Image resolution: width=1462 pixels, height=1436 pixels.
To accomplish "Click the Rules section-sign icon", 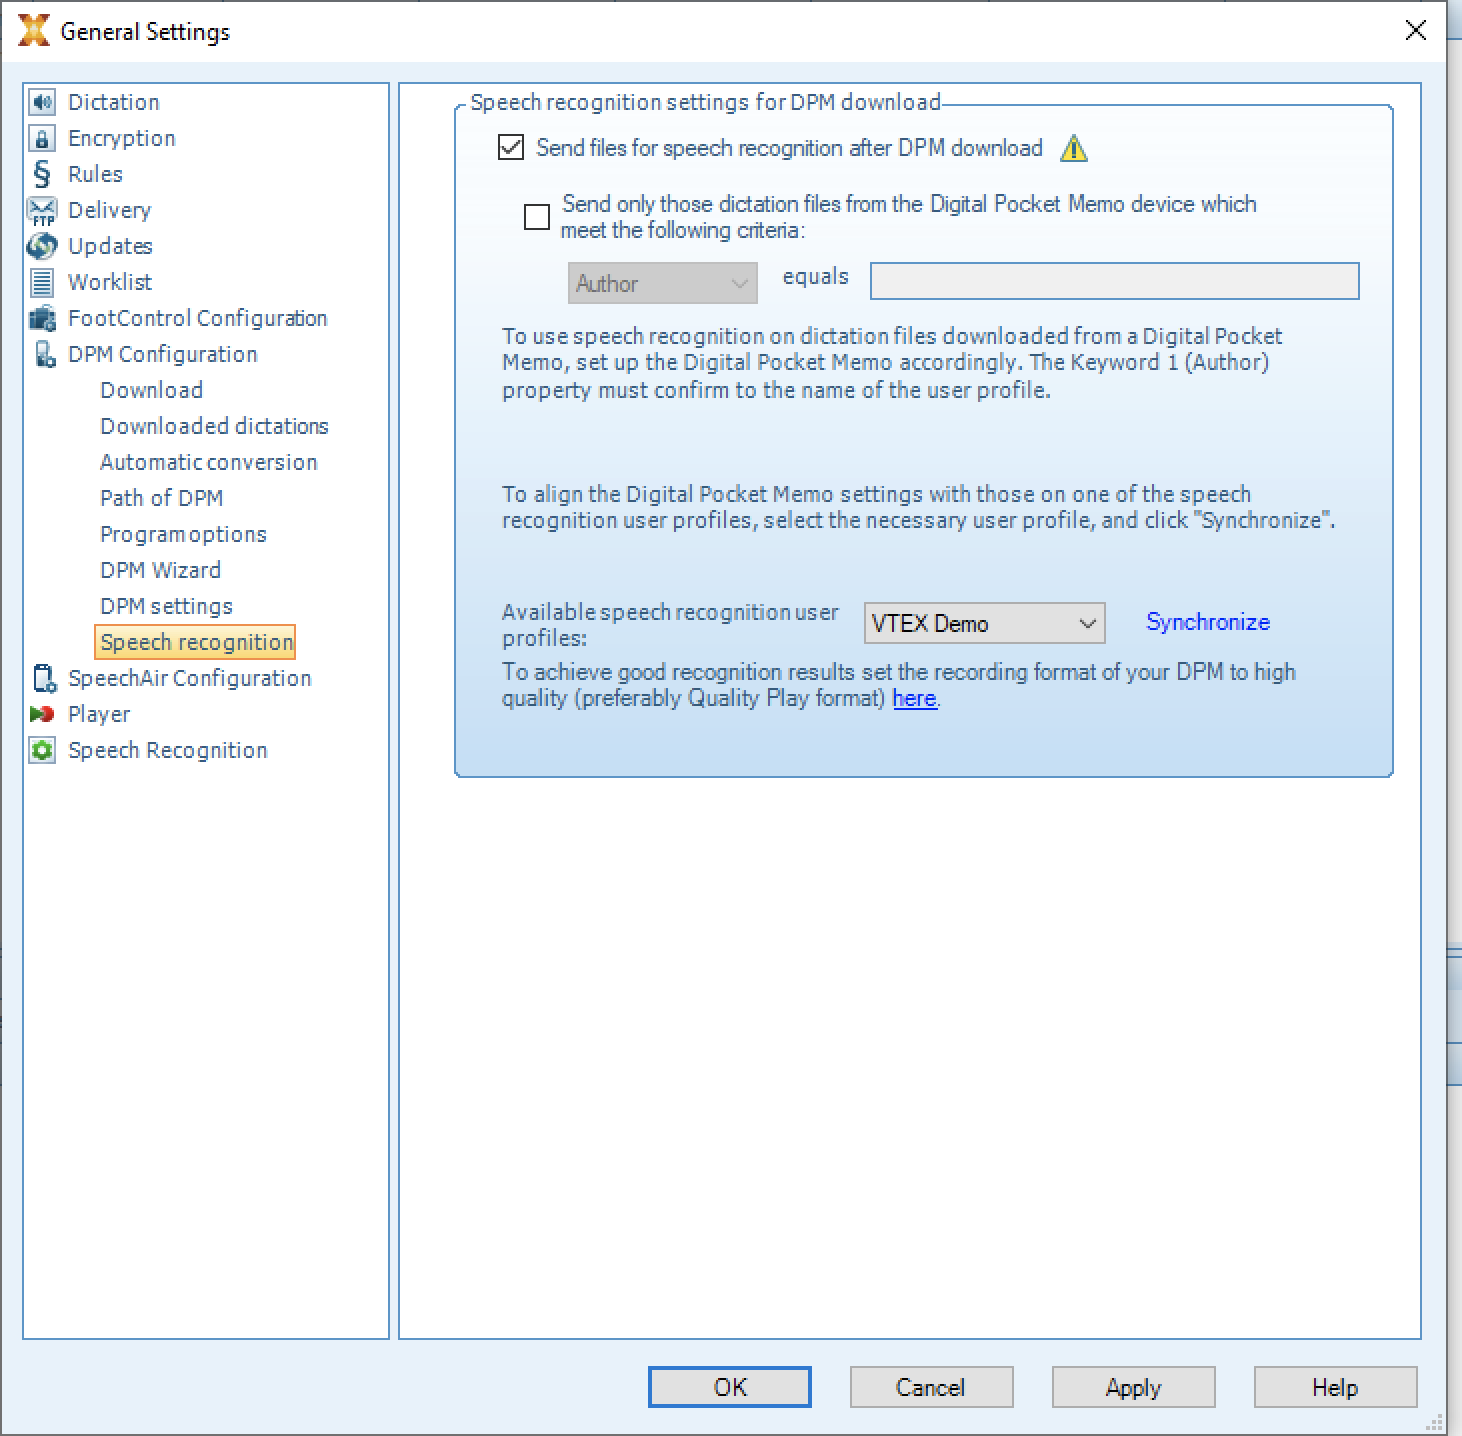I will point(42,174).
